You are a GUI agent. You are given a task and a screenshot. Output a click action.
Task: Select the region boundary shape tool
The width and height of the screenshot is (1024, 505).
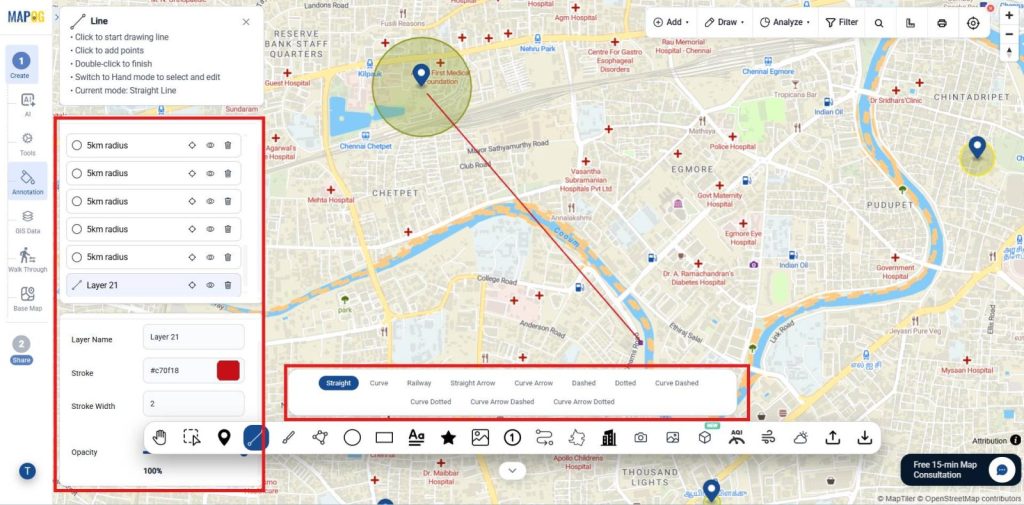577,438
